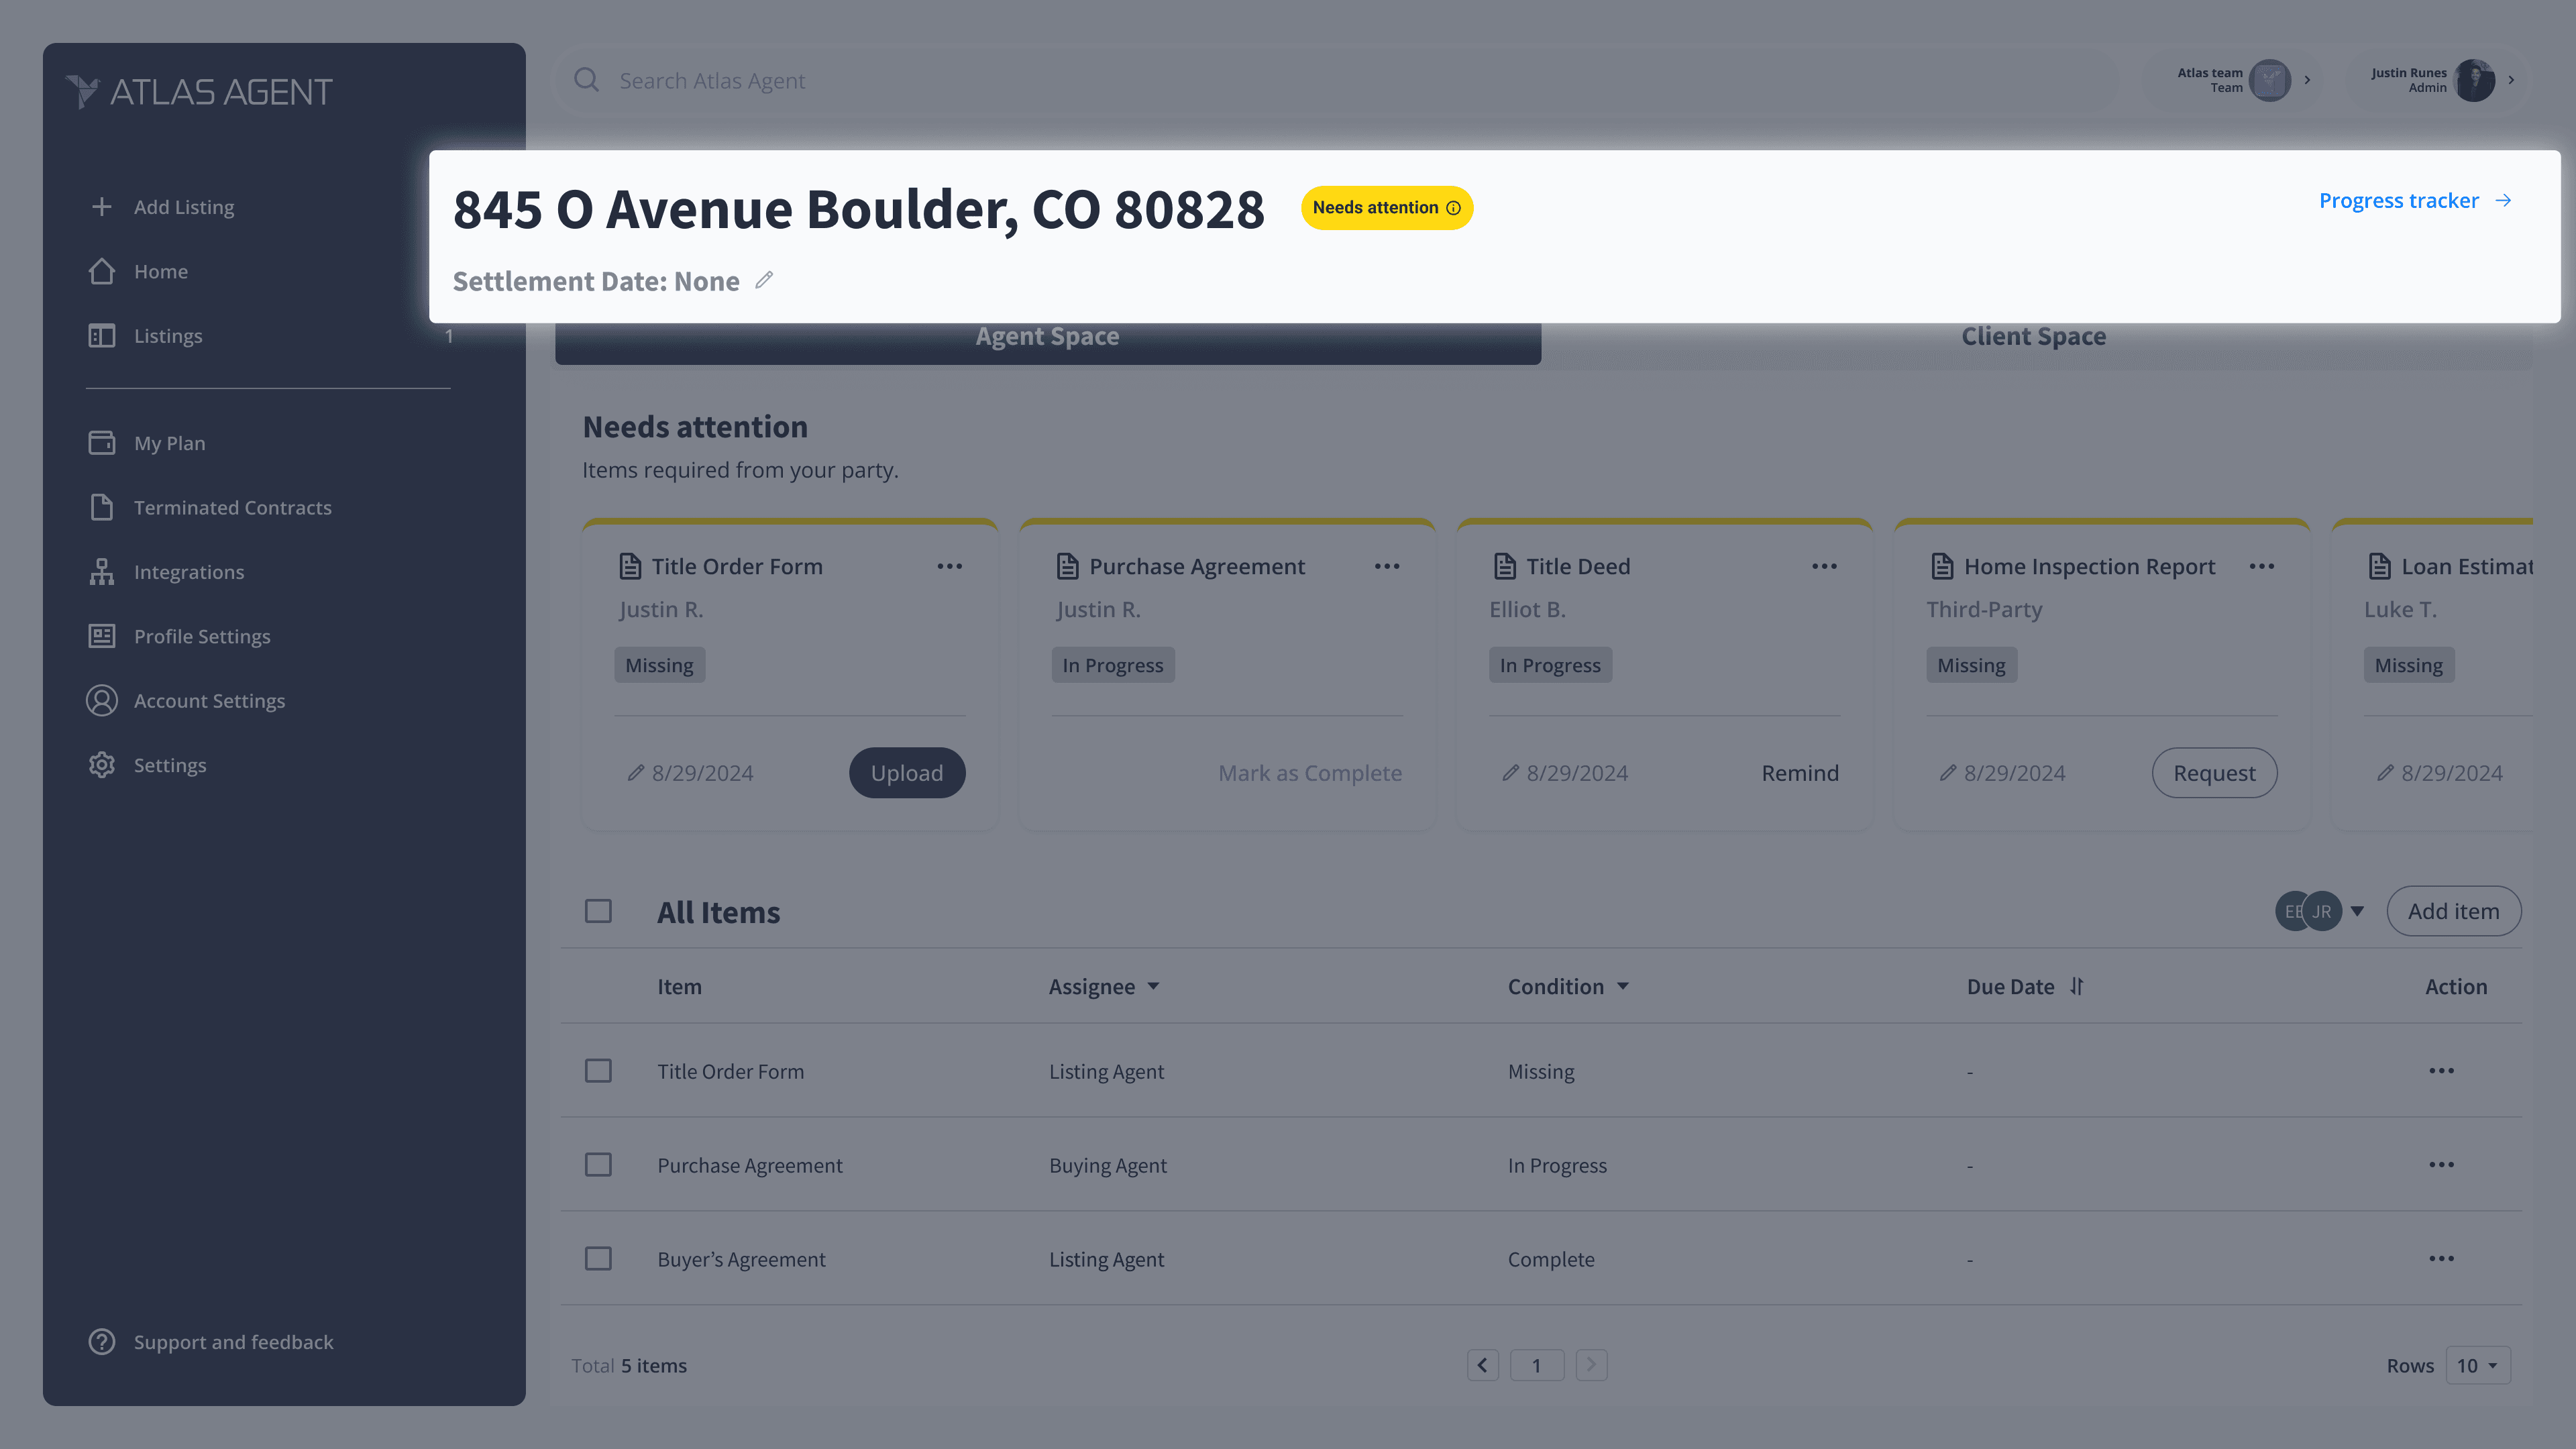Toggle the All Items select-all checkbox
The image size is (2576, 1449).
(598, 911)
